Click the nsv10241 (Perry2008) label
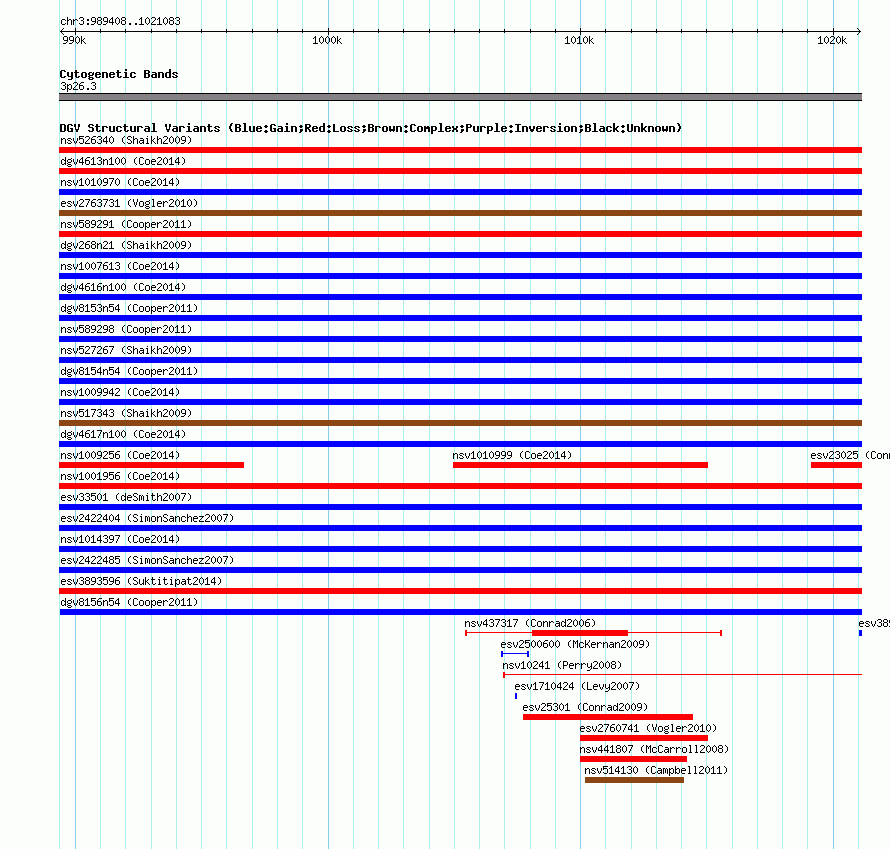This screenshot has width=890, height=849. [x=562, y=665]
